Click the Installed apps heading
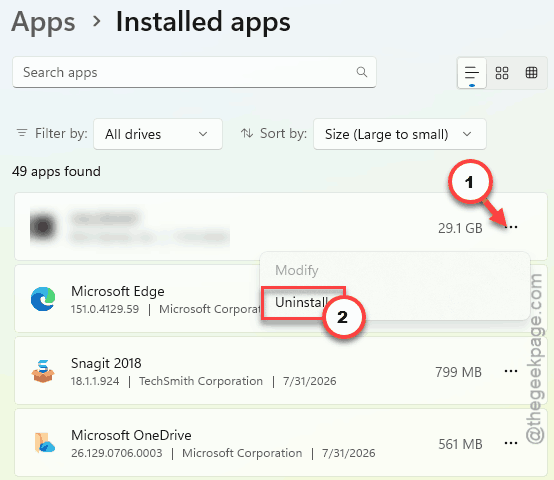554x480 pixels. click(203, 22)
